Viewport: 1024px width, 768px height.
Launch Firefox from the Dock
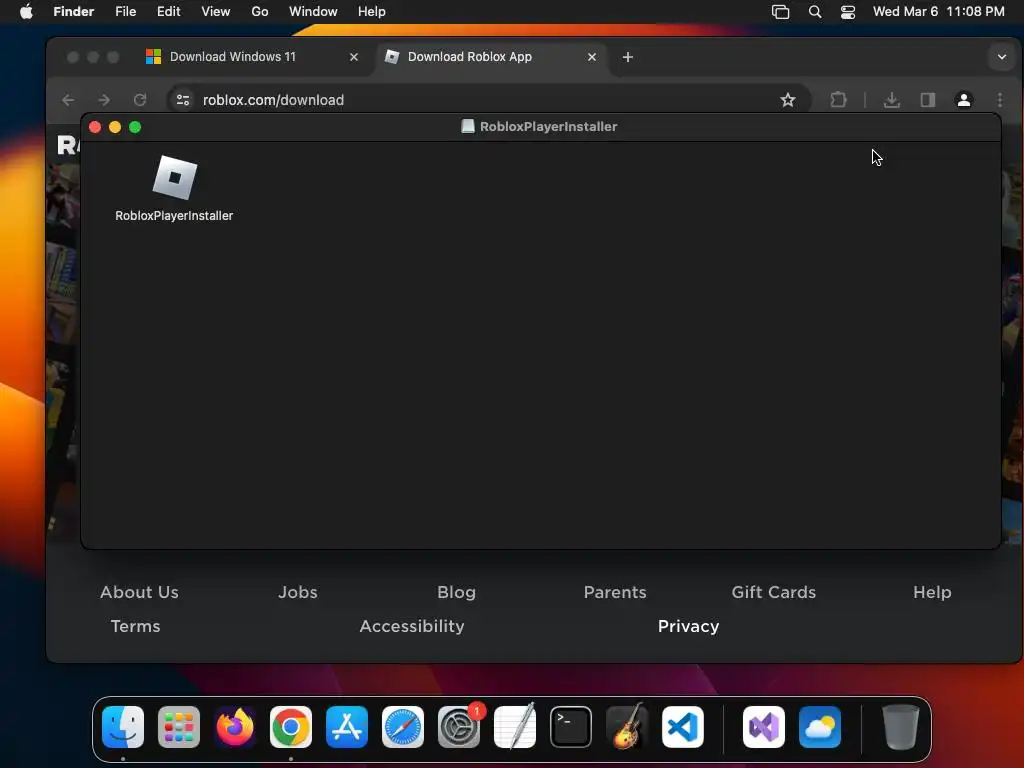[235, 727]
